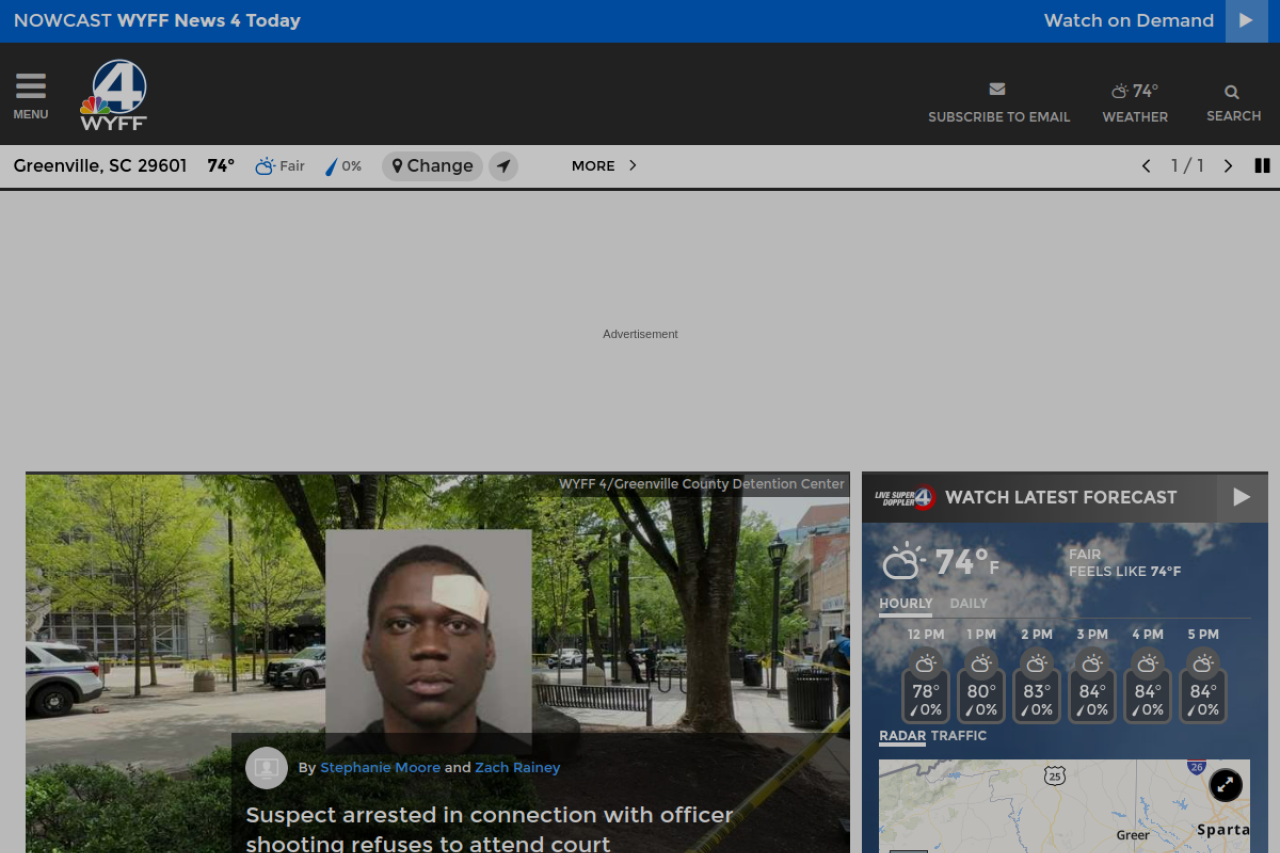
Task: Open author Zach Rainey link
Action: point(517,768)
